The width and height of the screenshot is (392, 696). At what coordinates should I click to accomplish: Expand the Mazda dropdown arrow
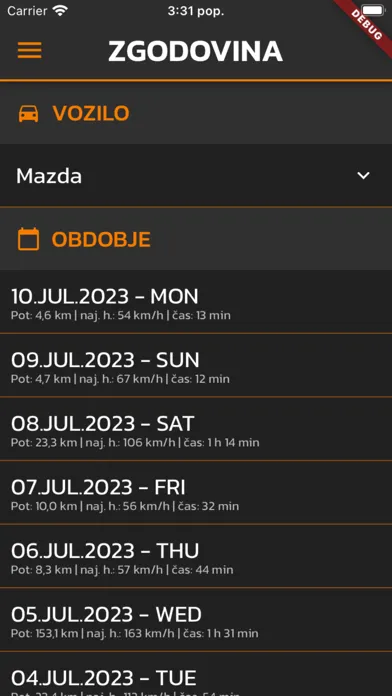click(x=364, y=176)
